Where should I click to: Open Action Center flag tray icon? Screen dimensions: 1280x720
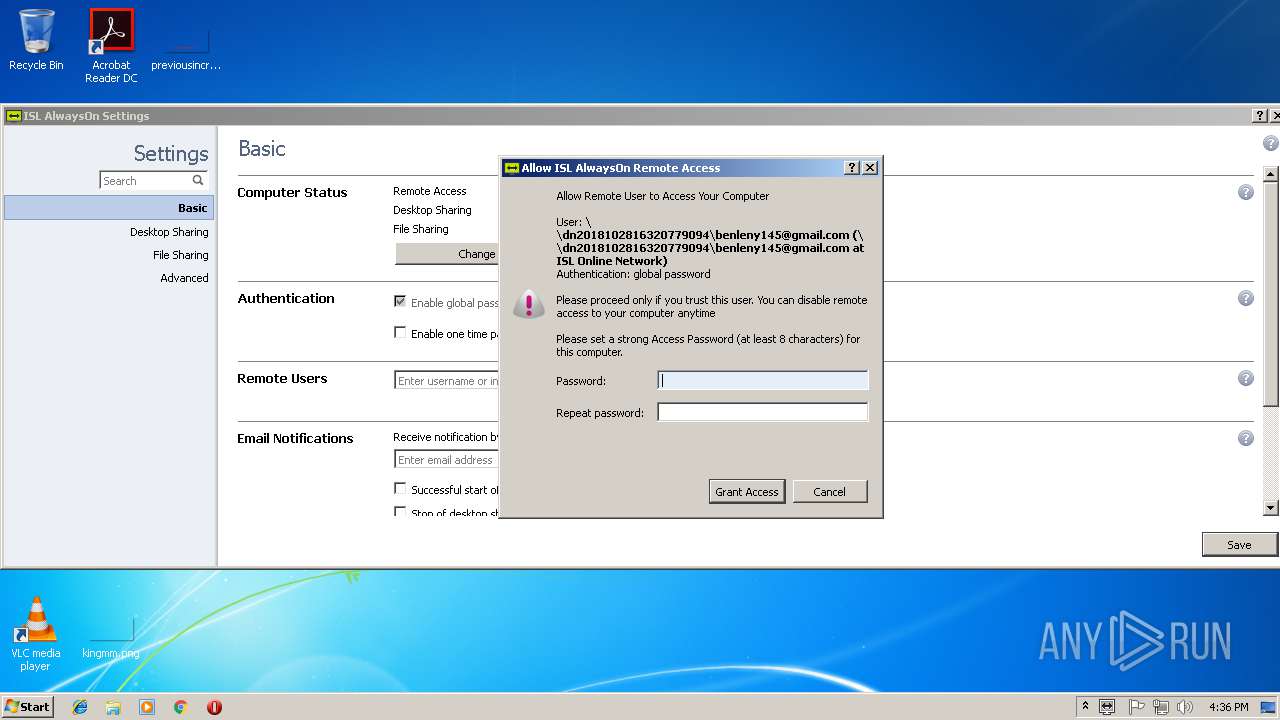tap(1136, 707)
